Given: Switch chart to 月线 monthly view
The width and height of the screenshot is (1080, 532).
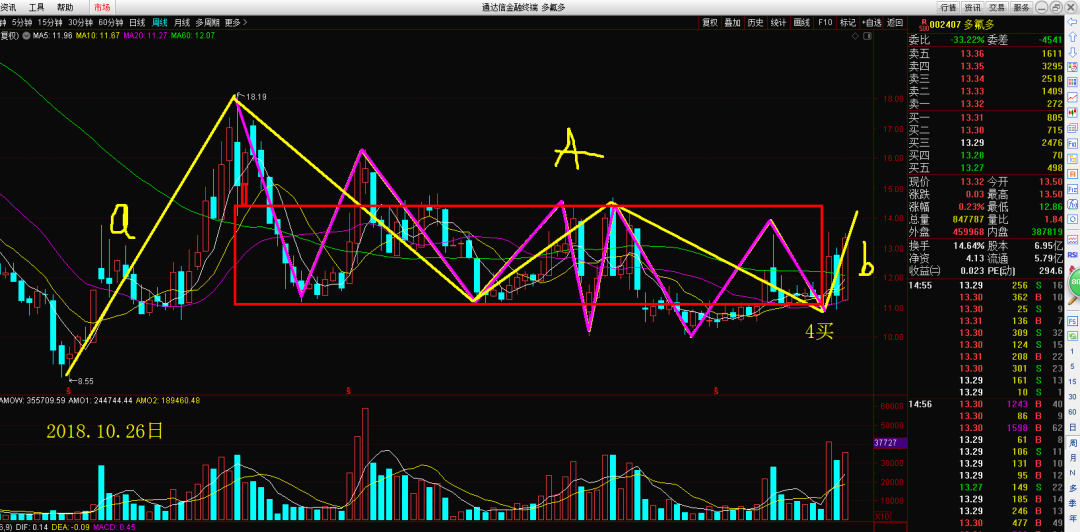Looking at the screenshot, I should coord(182,22).
